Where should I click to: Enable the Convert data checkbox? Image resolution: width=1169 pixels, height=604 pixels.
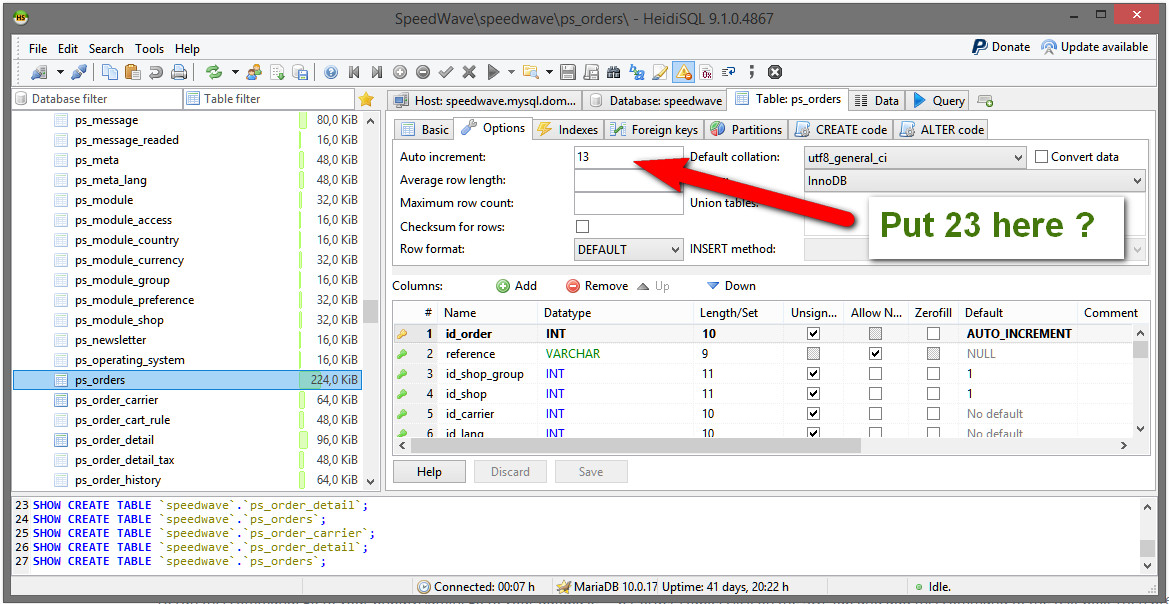click(x=1041, y=157)
